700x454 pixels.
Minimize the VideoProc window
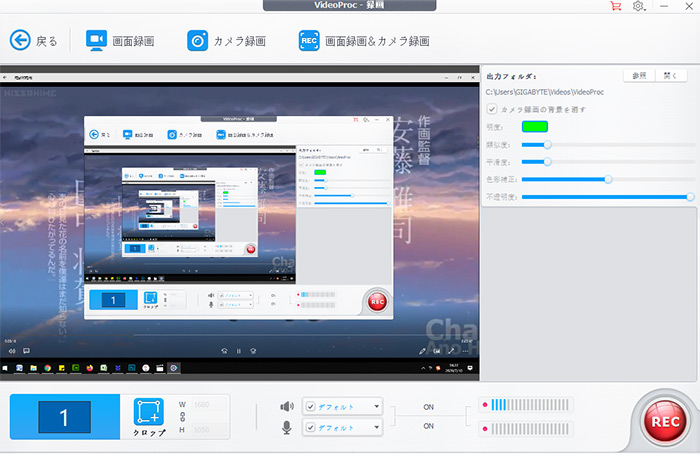(x=664, y=6)
